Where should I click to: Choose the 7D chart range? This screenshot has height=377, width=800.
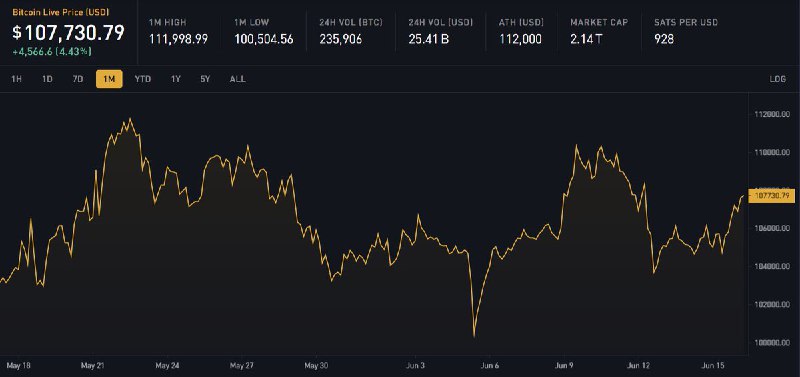(x=78, y=79)
